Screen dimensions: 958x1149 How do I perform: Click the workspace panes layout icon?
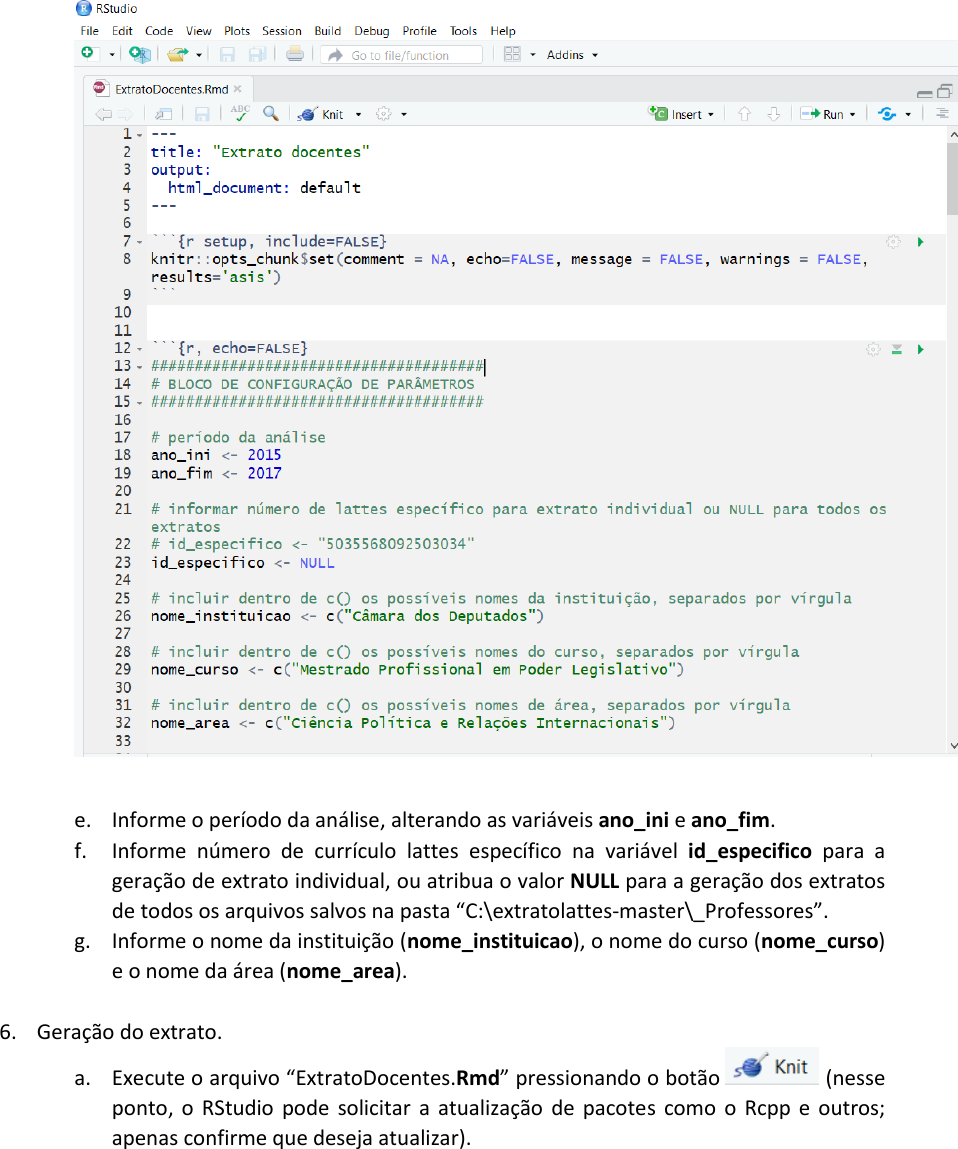[512, 54]
